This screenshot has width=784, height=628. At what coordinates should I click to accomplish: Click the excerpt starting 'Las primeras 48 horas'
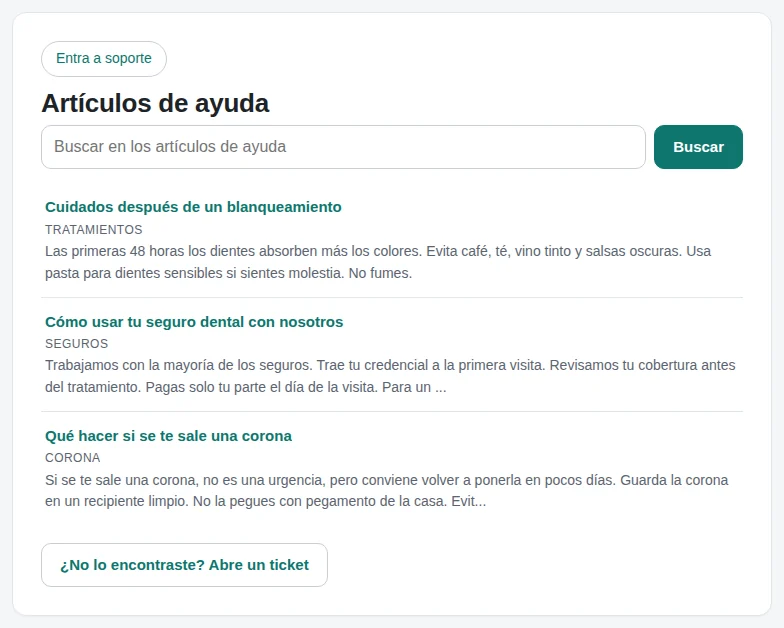point(378,262)
